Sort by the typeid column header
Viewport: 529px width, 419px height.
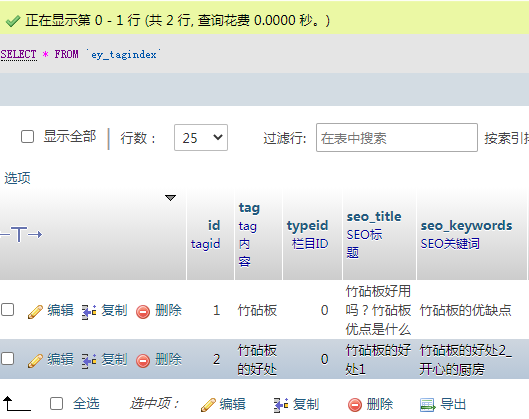pos(307,225)
